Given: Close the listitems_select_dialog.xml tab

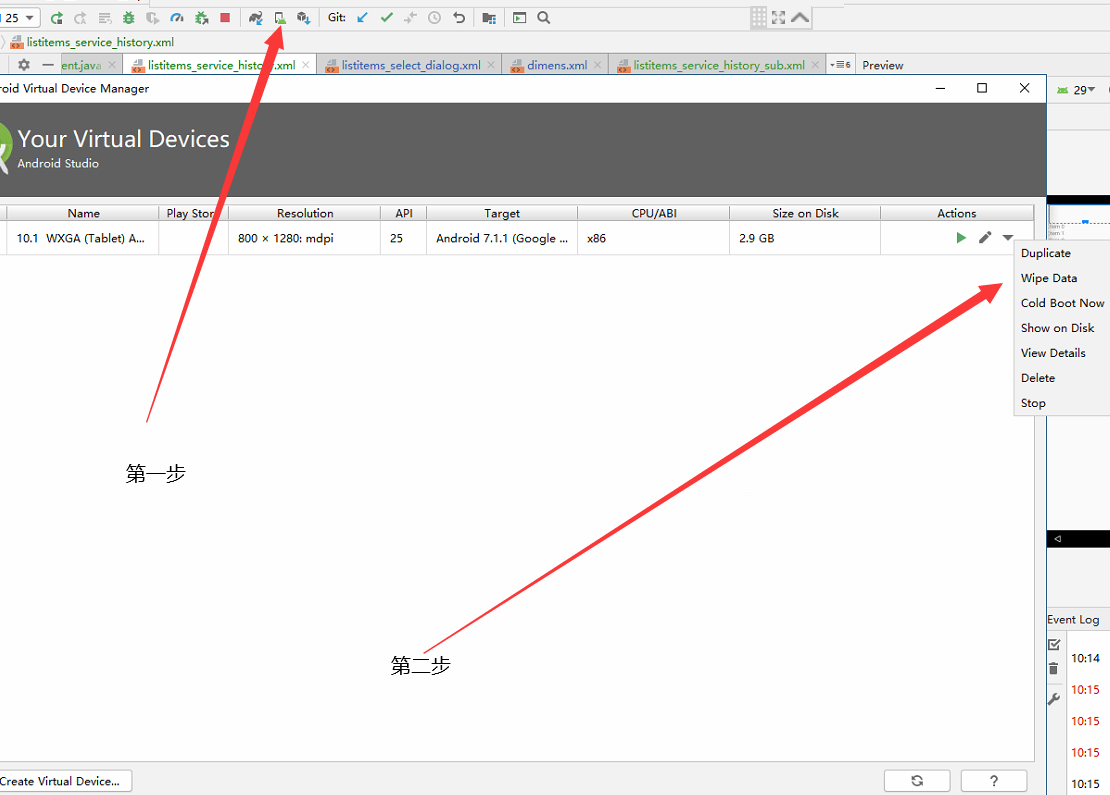Looking at the screenshot, I should click(491, 65).
